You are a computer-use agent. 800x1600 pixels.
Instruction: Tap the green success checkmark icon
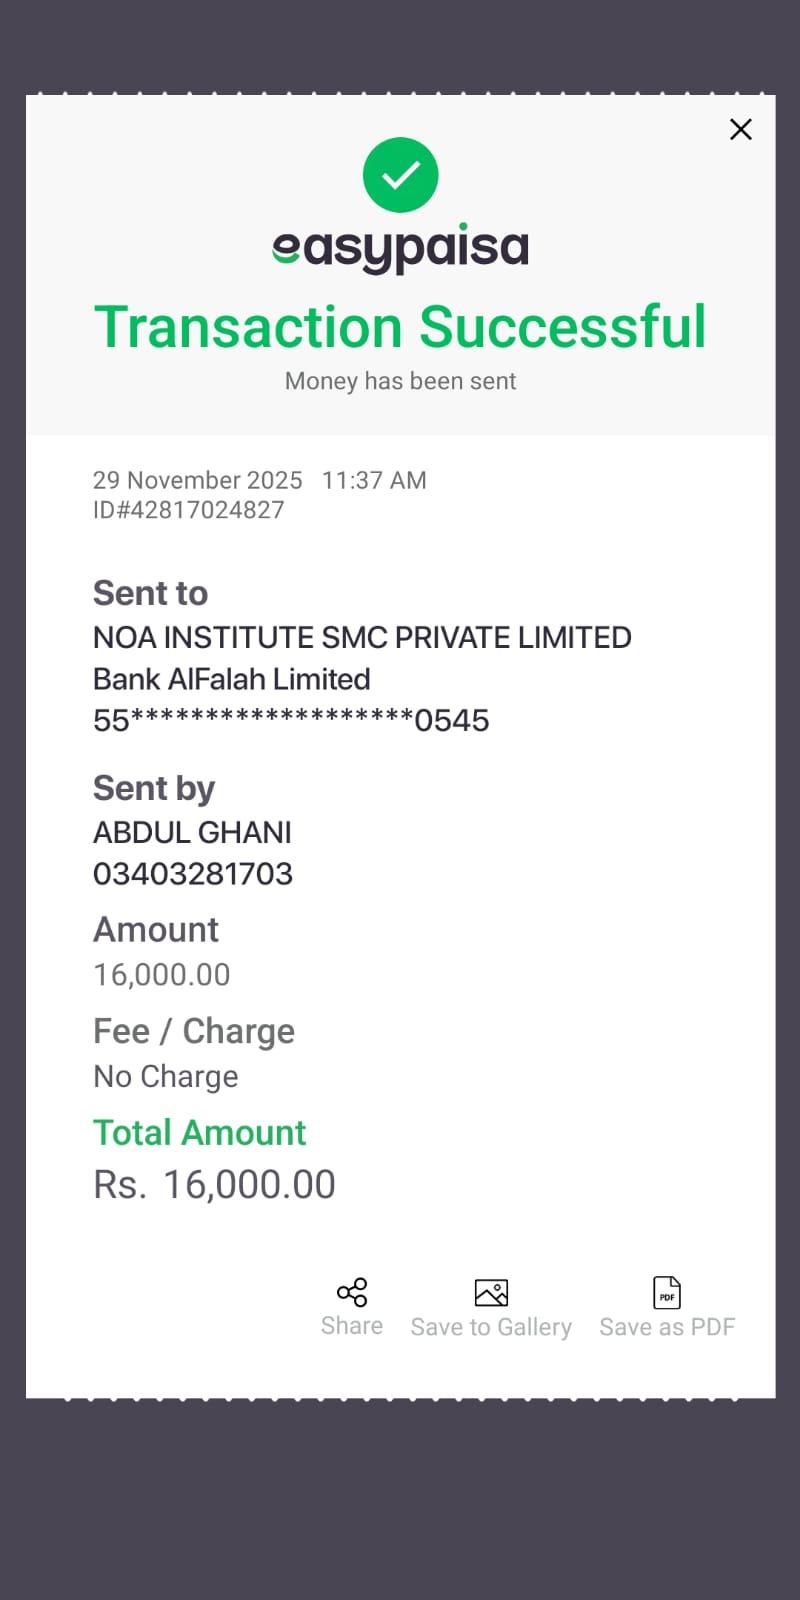[x=400, y=175]
